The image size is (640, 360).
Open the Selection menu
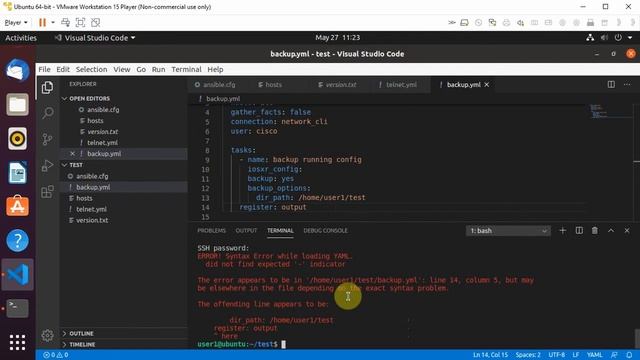point(91,69)
